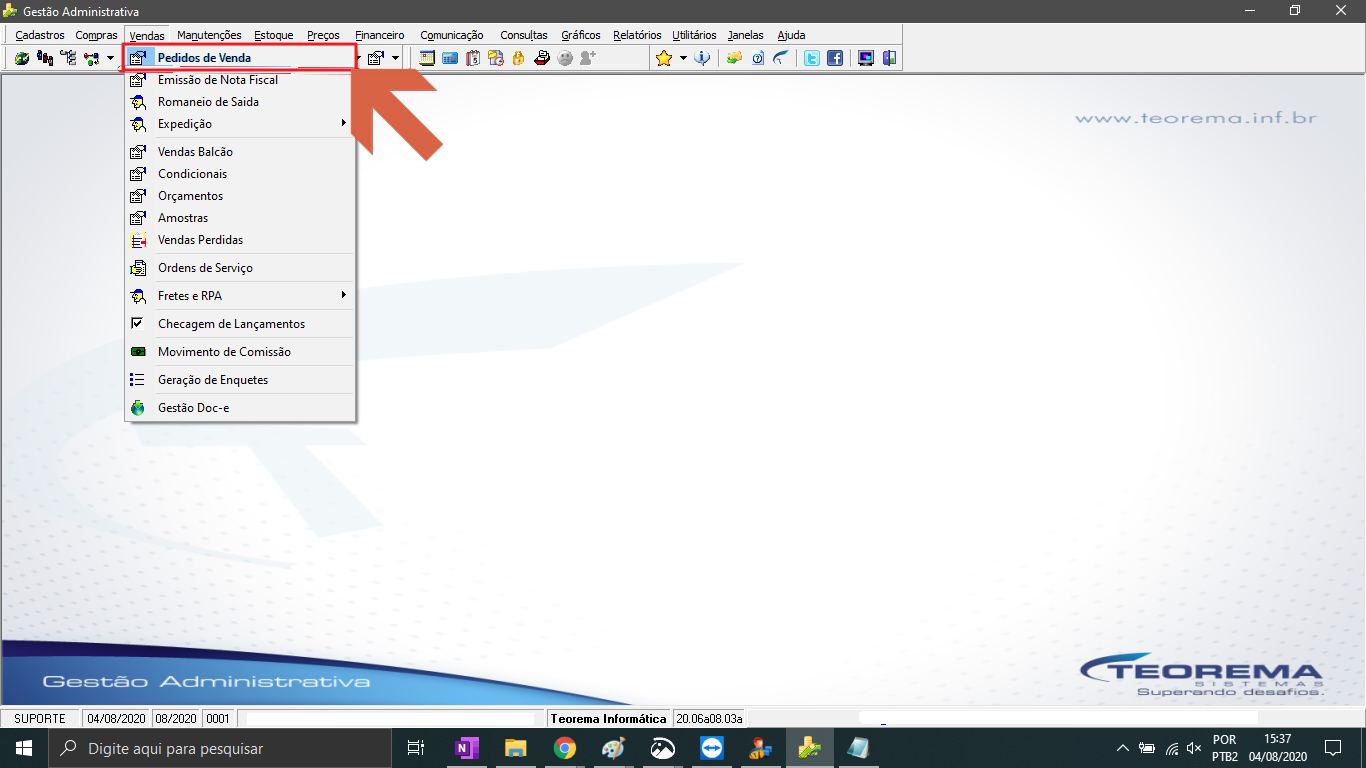1366x768 pixels.
Task: Open the Compras menu
Action: coord(96,35)
